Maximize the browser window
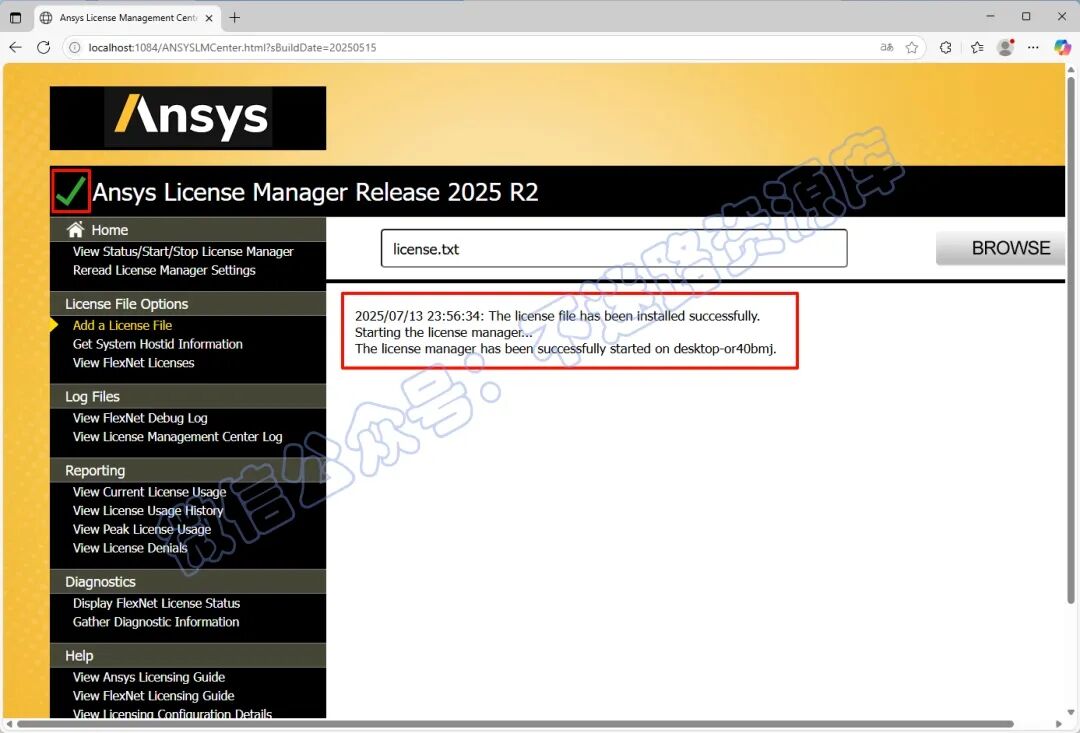This screenshot has width=1080, height=733. point(1026,17)
